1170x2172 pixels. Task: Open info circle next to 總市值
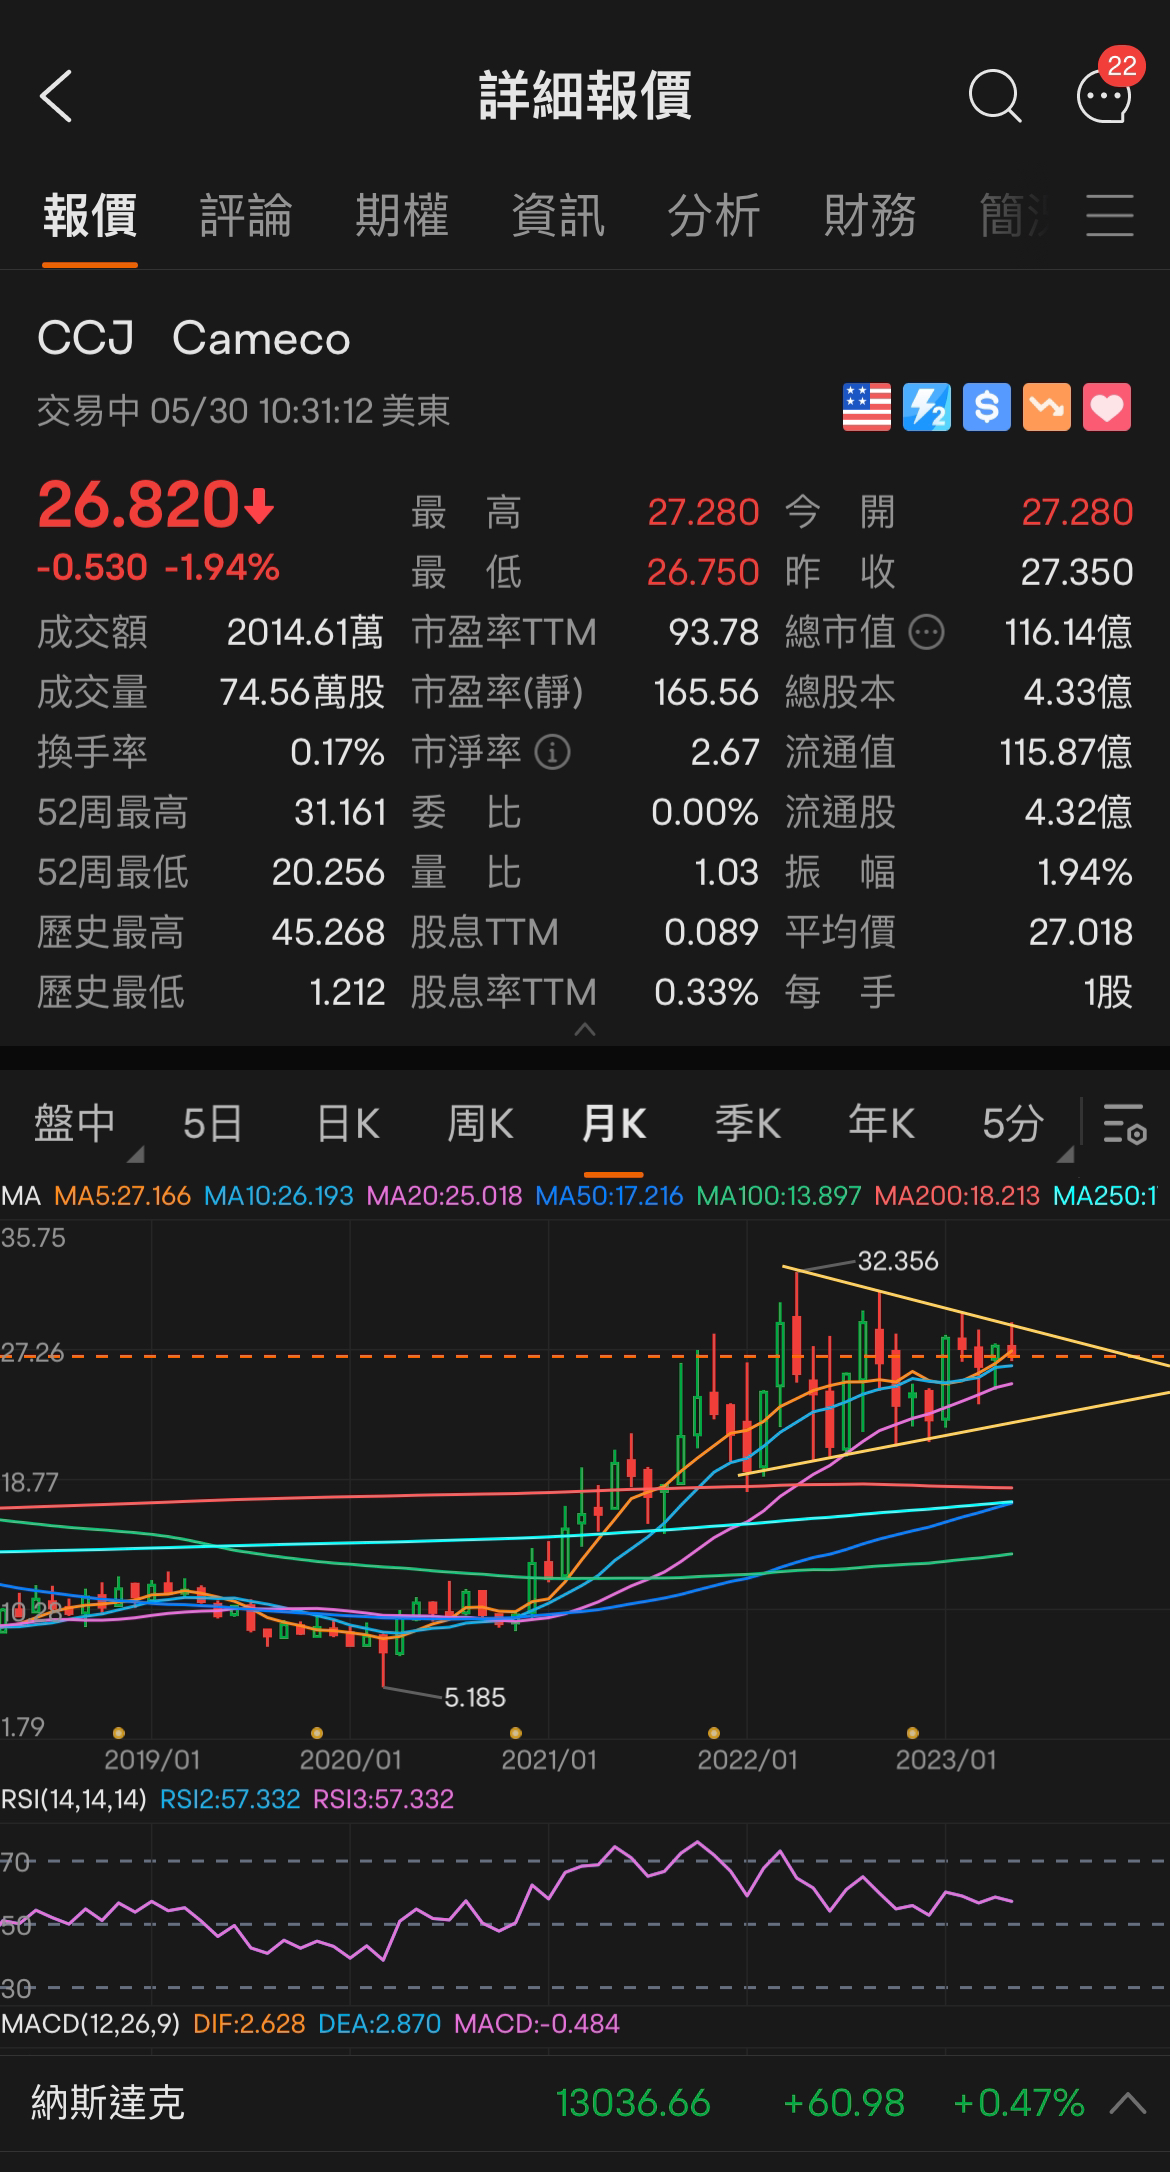(x=927, y=632)
